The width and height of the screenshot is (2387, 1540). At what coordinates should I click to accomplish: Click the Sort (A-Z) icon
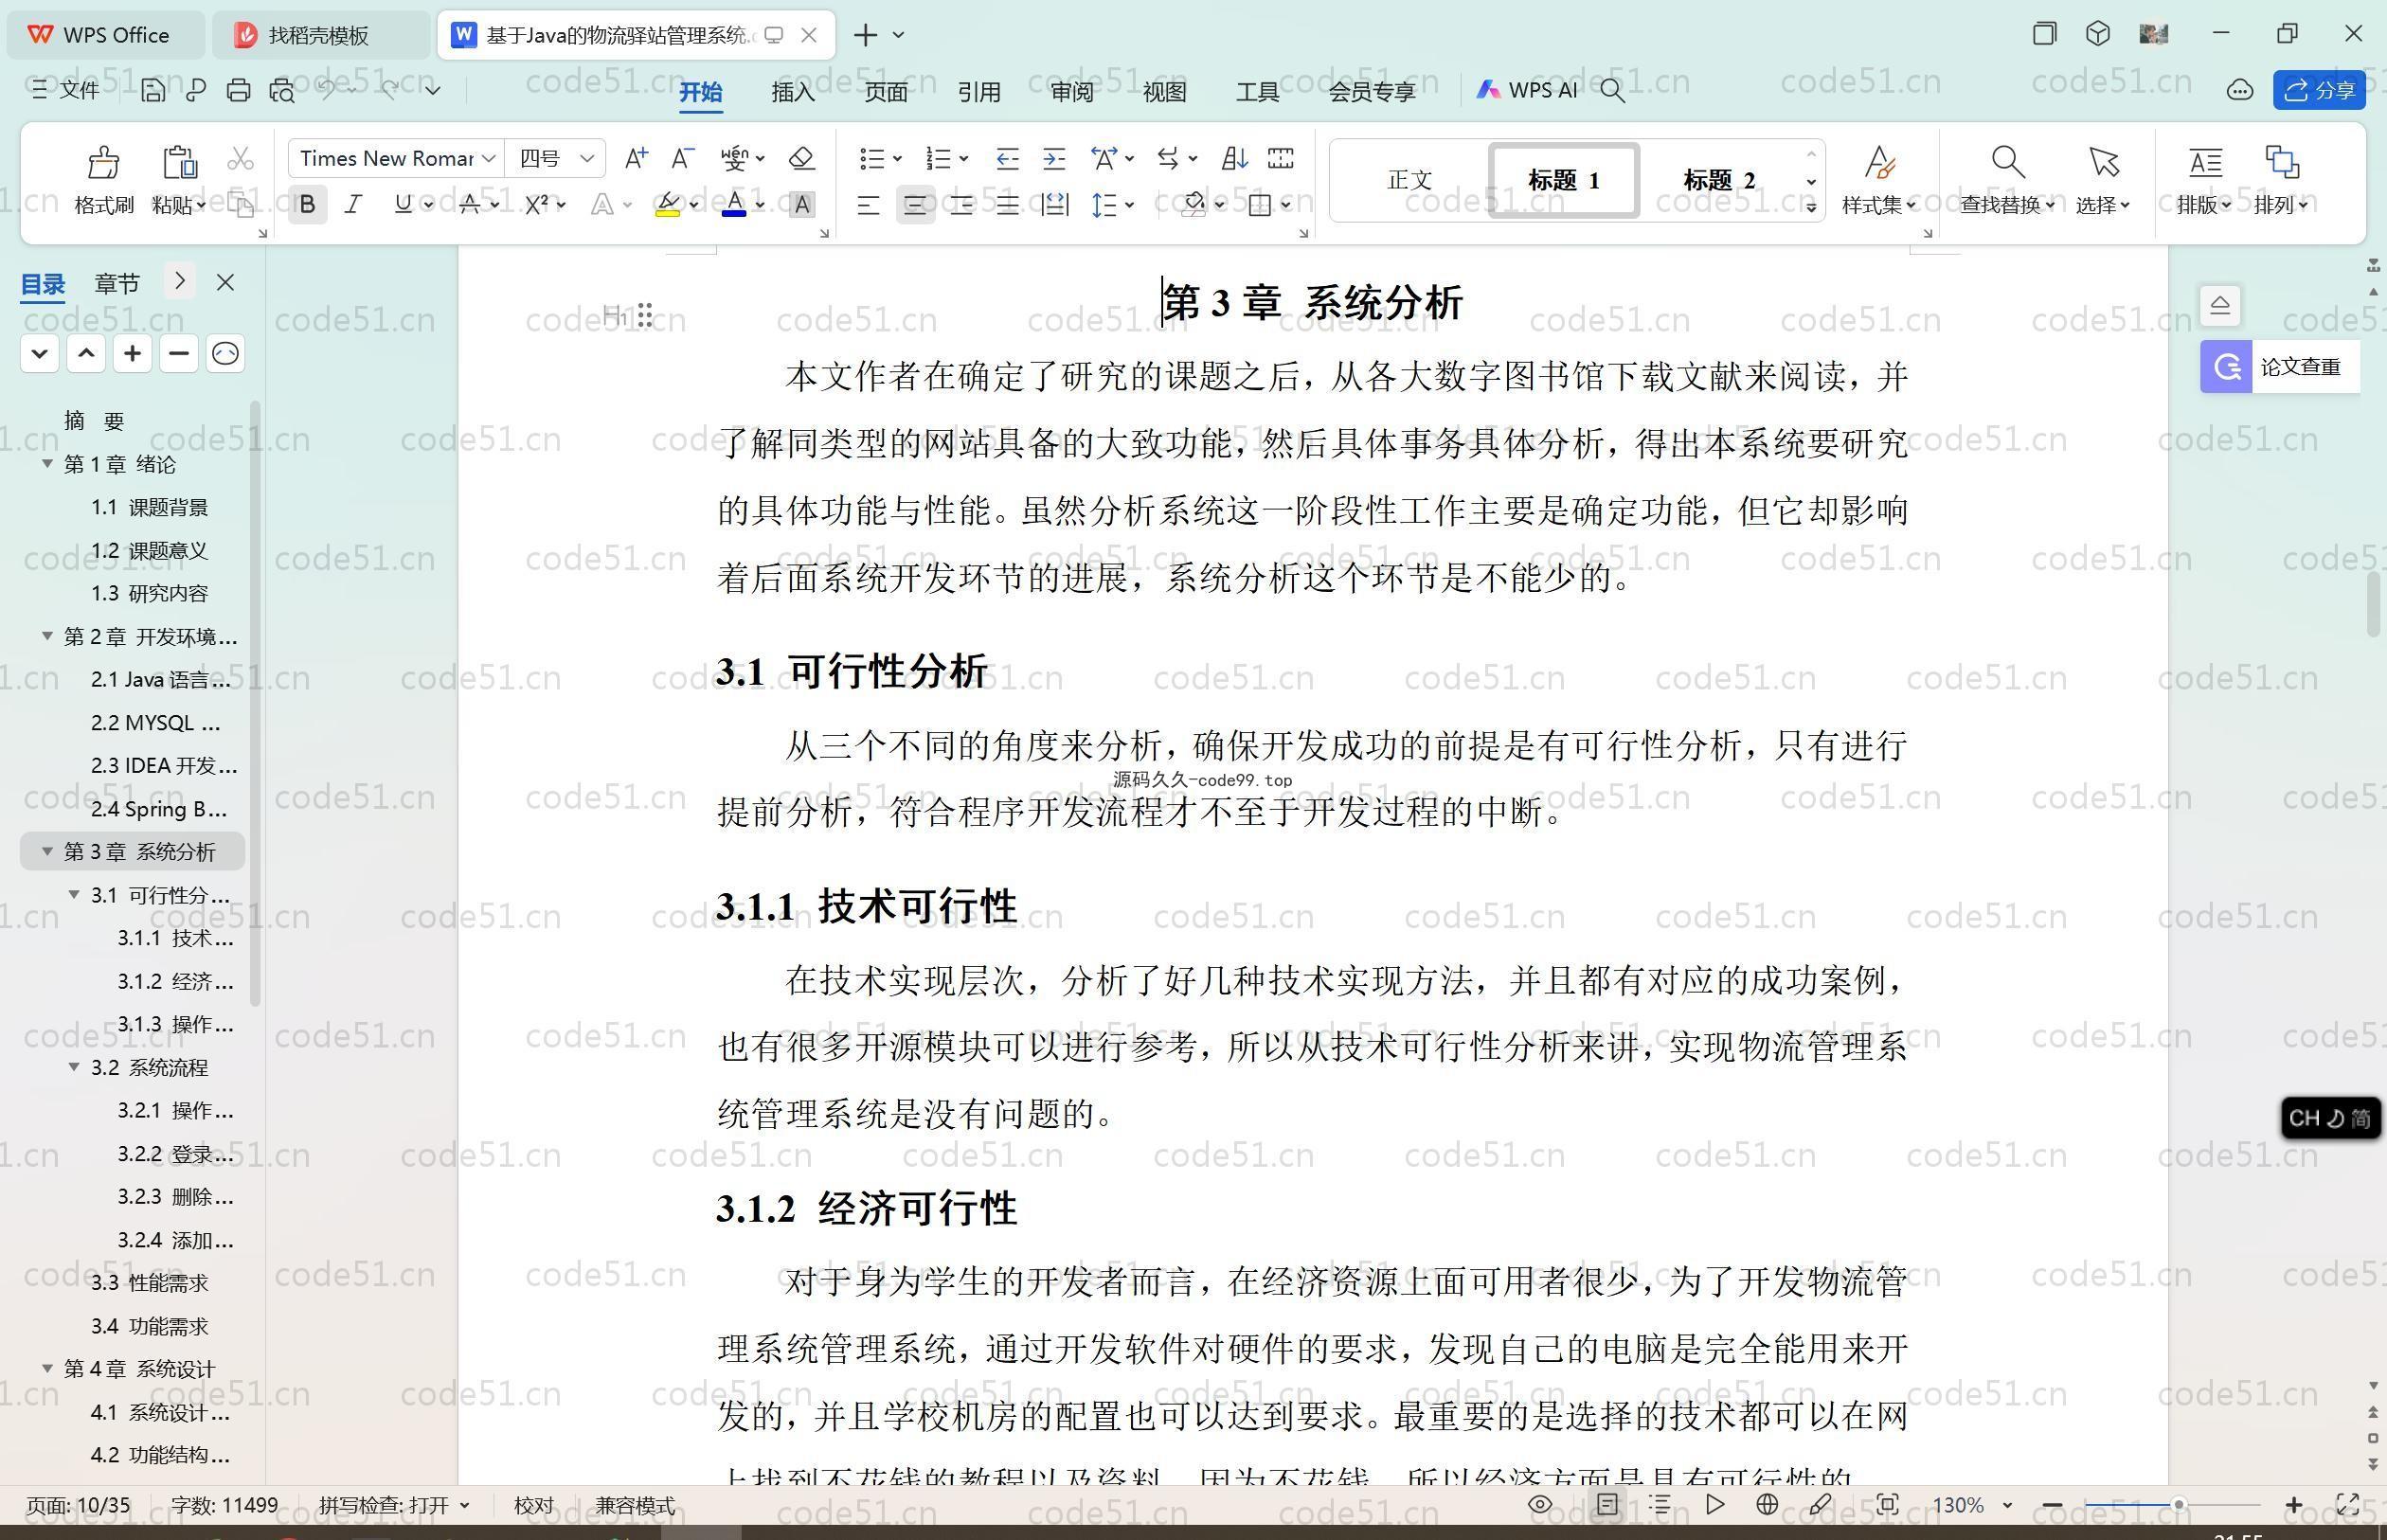(1234, 158)
